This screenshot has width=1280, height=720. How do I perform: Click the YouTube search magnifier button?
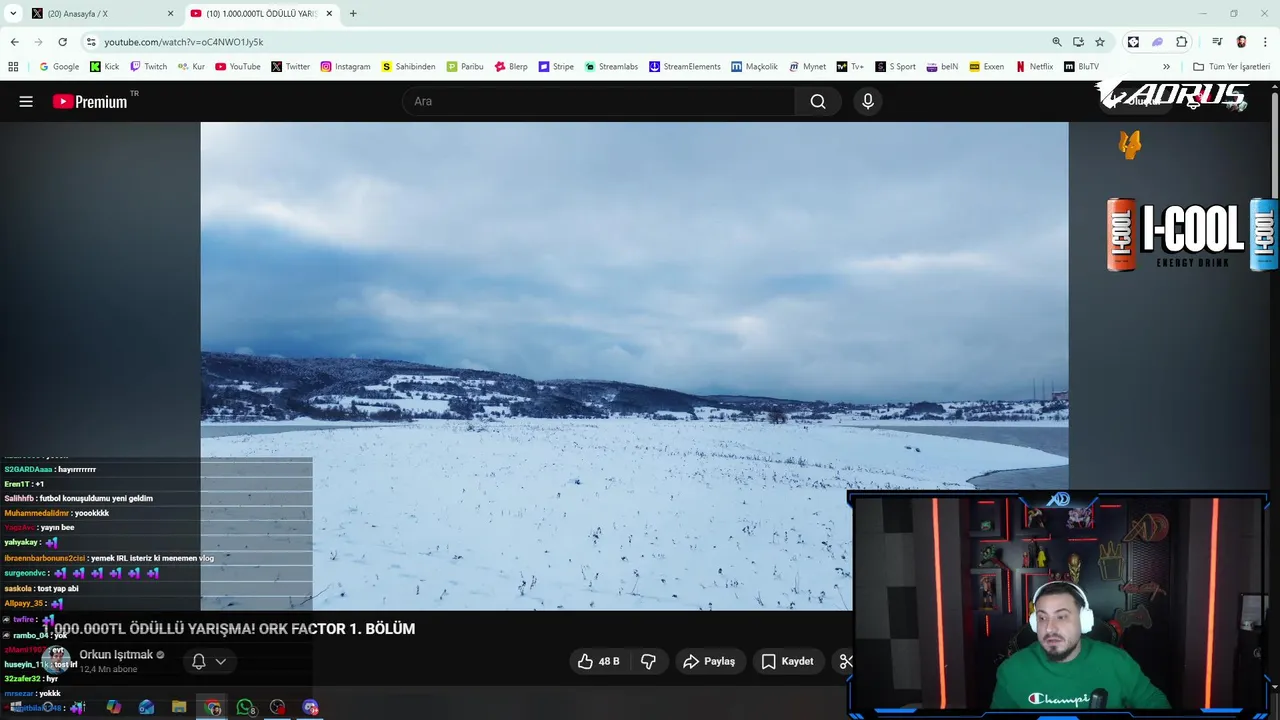[x=818, y=101]
